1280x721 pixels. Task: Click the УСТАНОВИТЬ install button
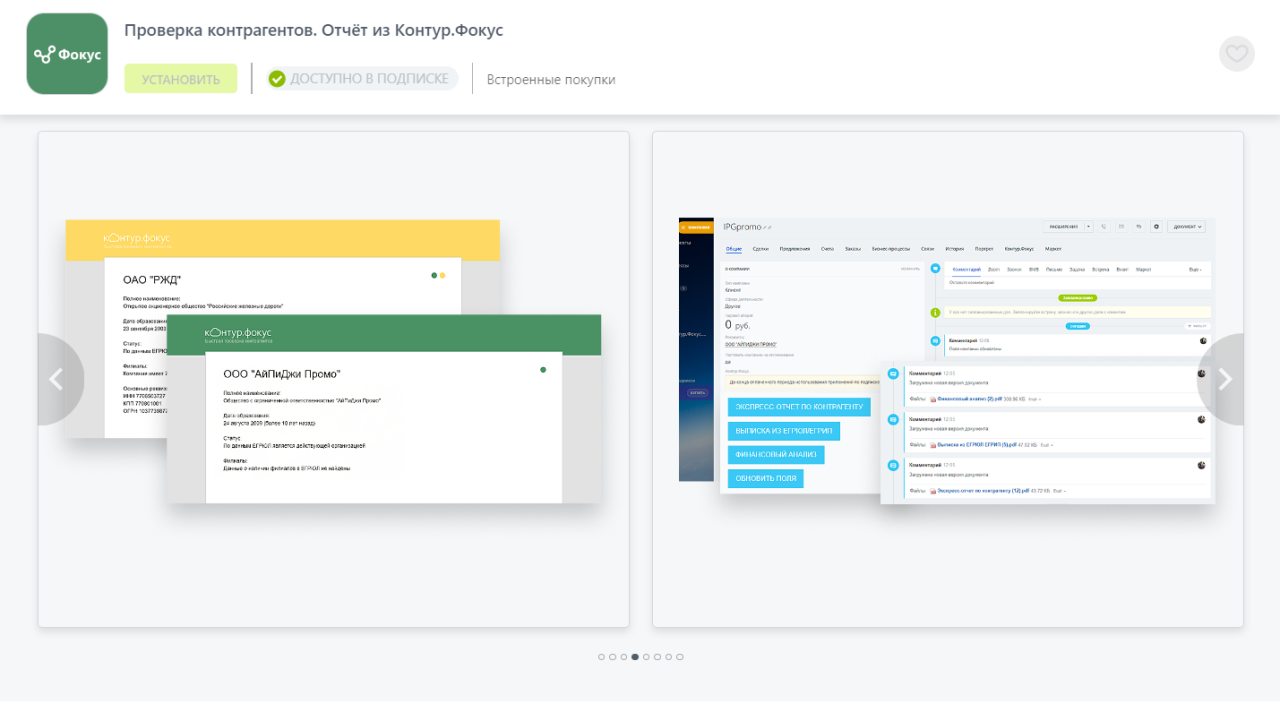(x=181, y=79)
